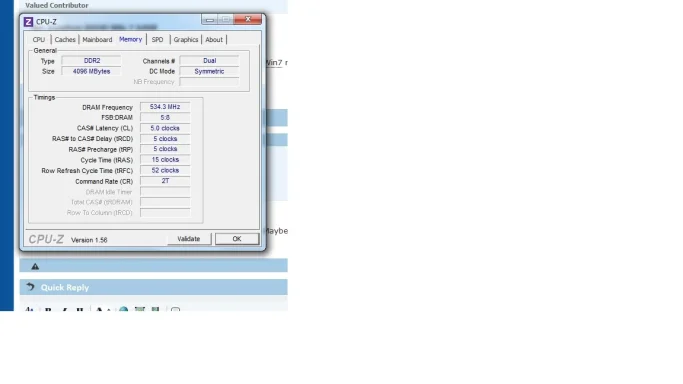The width and height of the screenshot is (683, 384).
Task: Click the Row Refresh Cycle Time value 52 clocks
Action: coord(165,171)
